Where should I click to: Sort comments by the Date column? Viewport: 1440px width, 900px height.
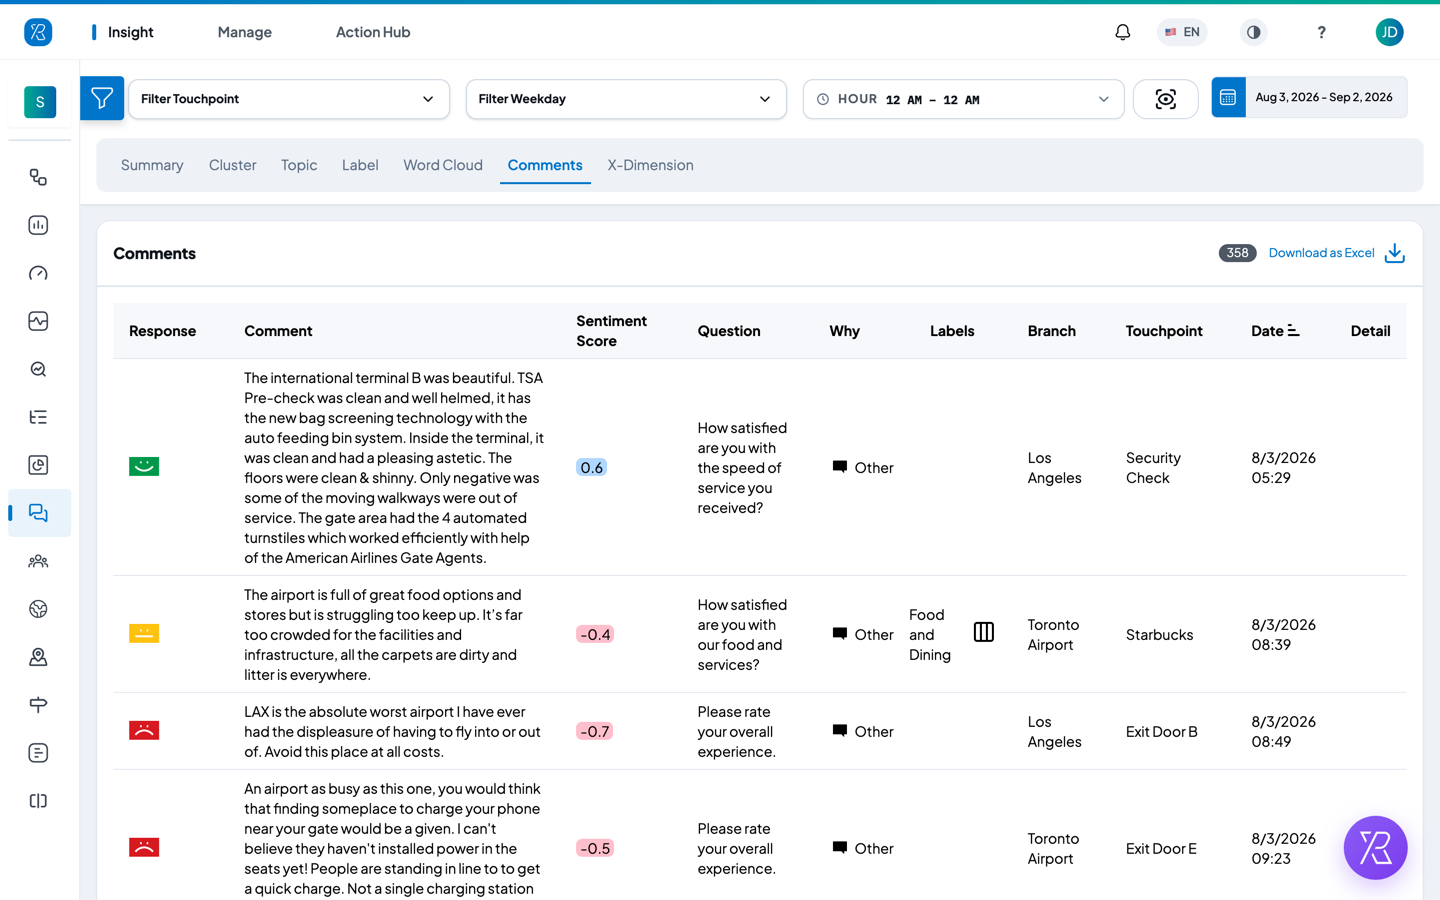pos(1275,331)
